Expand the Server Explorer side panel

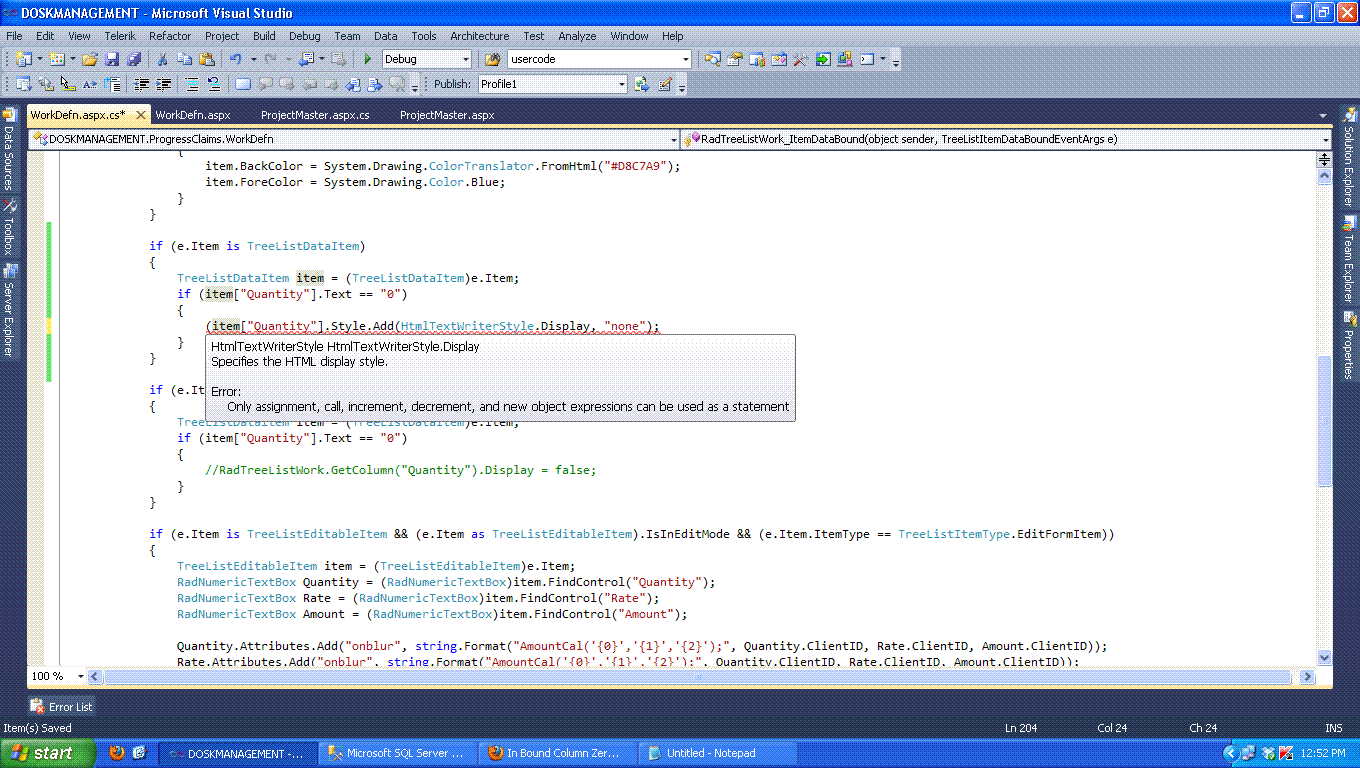9,310
